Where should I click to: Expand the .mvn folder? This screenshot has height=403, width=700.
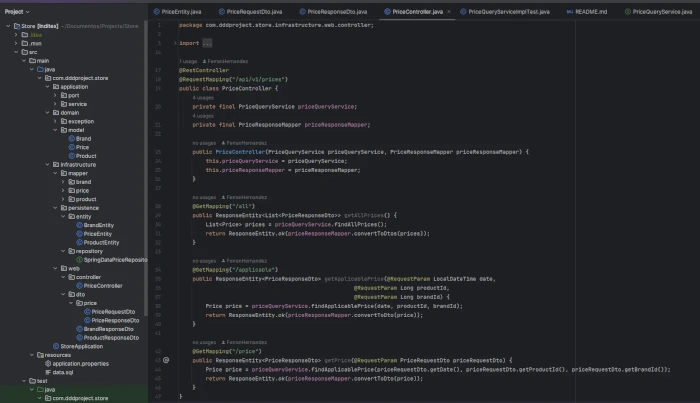[x=16, y=43]
